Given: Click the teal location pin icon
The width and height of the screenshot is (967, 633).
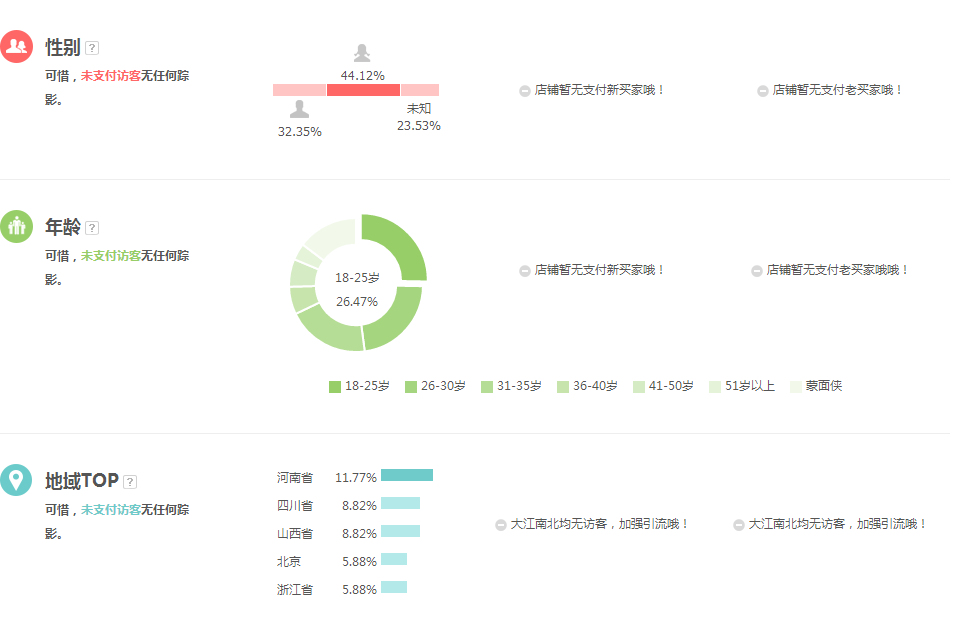Looking at the screenshot, I should pyautogui.click(x=17, y=480).
